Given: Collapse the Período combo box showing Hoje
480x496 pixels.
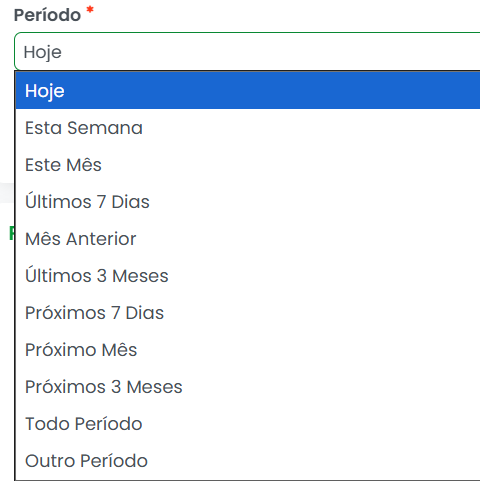Looking at the screenshot, I should coord(247,52).
